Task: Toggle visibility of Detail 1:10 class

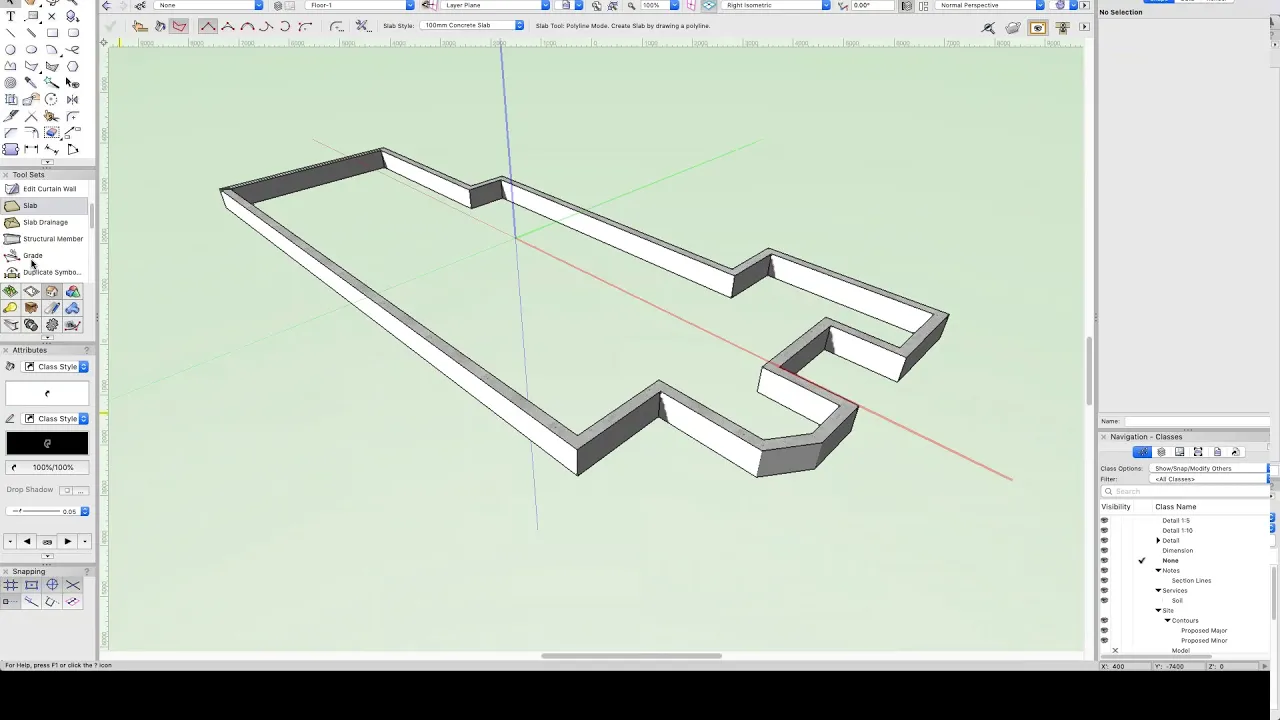Action: 1104,530
